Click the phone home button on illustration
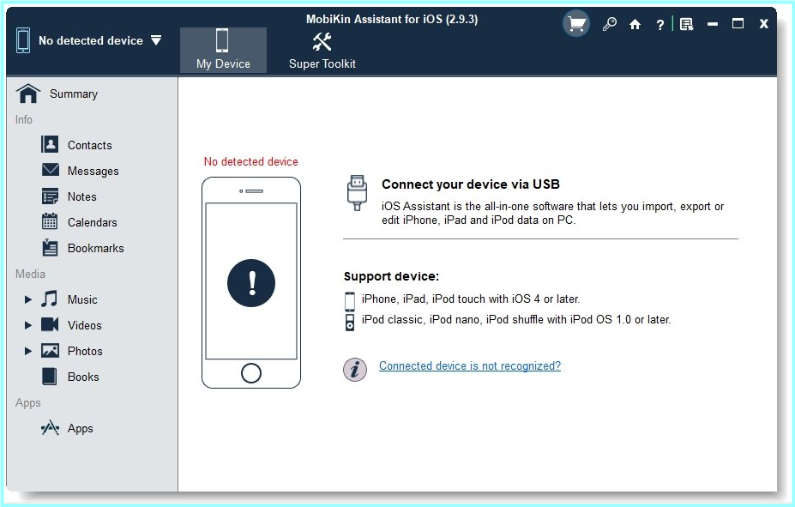This screenshot has width=795, height=507. tap(251, 373)
